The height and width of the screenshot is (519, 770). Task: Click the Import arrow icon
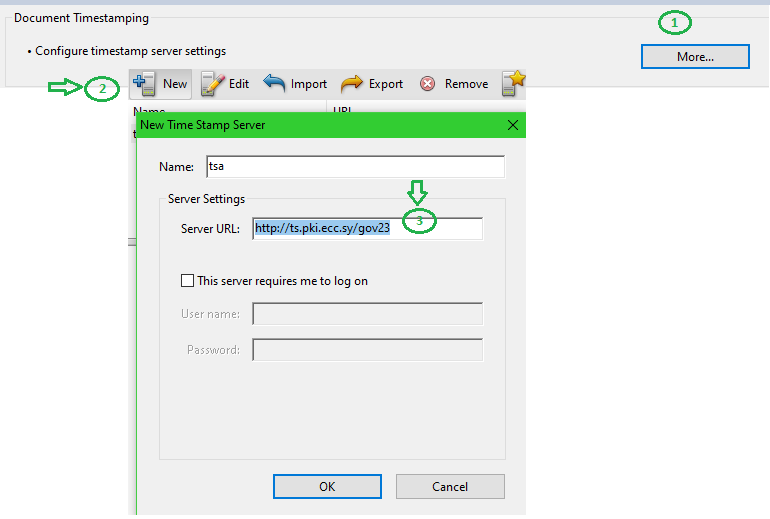tap(275, 84)
